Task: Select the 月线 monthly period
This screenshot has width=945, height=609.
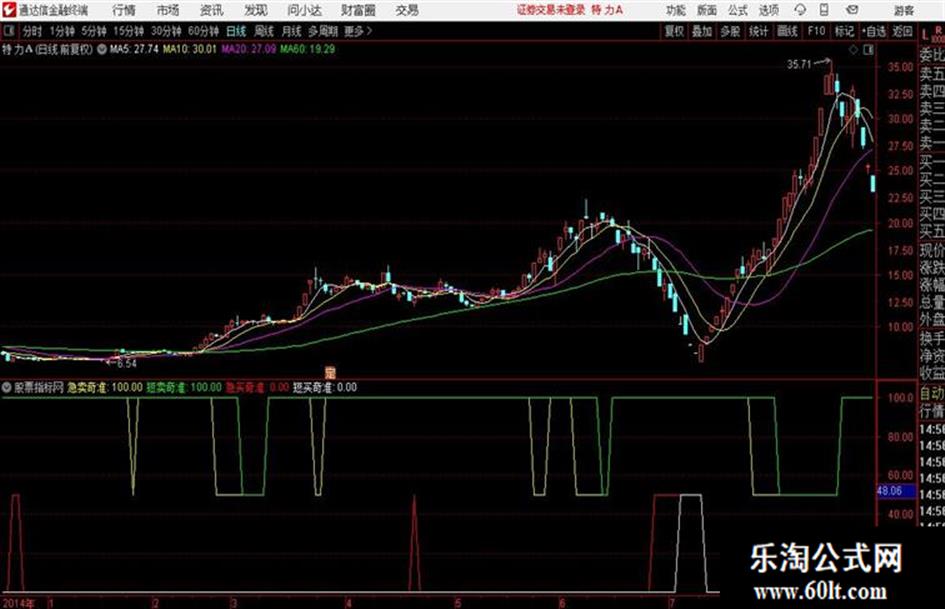Action: click(291, 31)
